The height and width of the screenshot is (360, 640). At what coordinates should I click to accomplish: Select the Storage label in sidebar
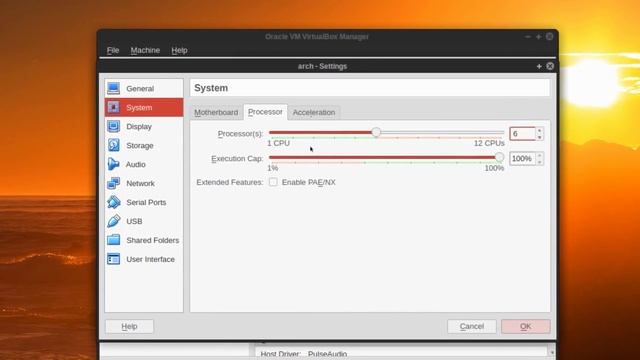[140, 145]
